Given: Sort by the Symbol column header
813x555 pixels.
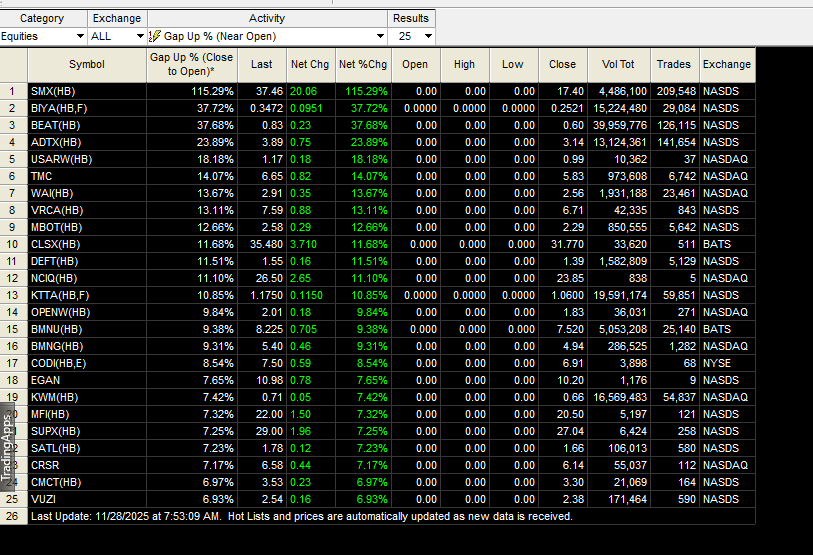Looking at the screenshot, I should click(87, 64).
